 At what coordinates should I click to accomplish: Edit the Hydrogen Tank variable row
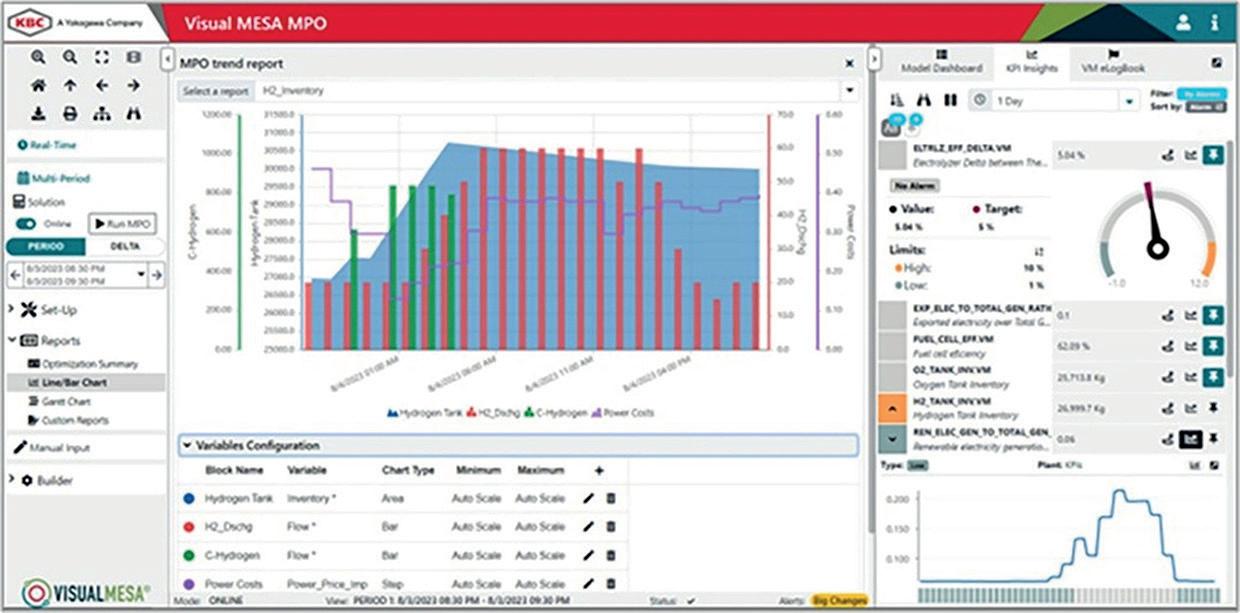[588, 498]
